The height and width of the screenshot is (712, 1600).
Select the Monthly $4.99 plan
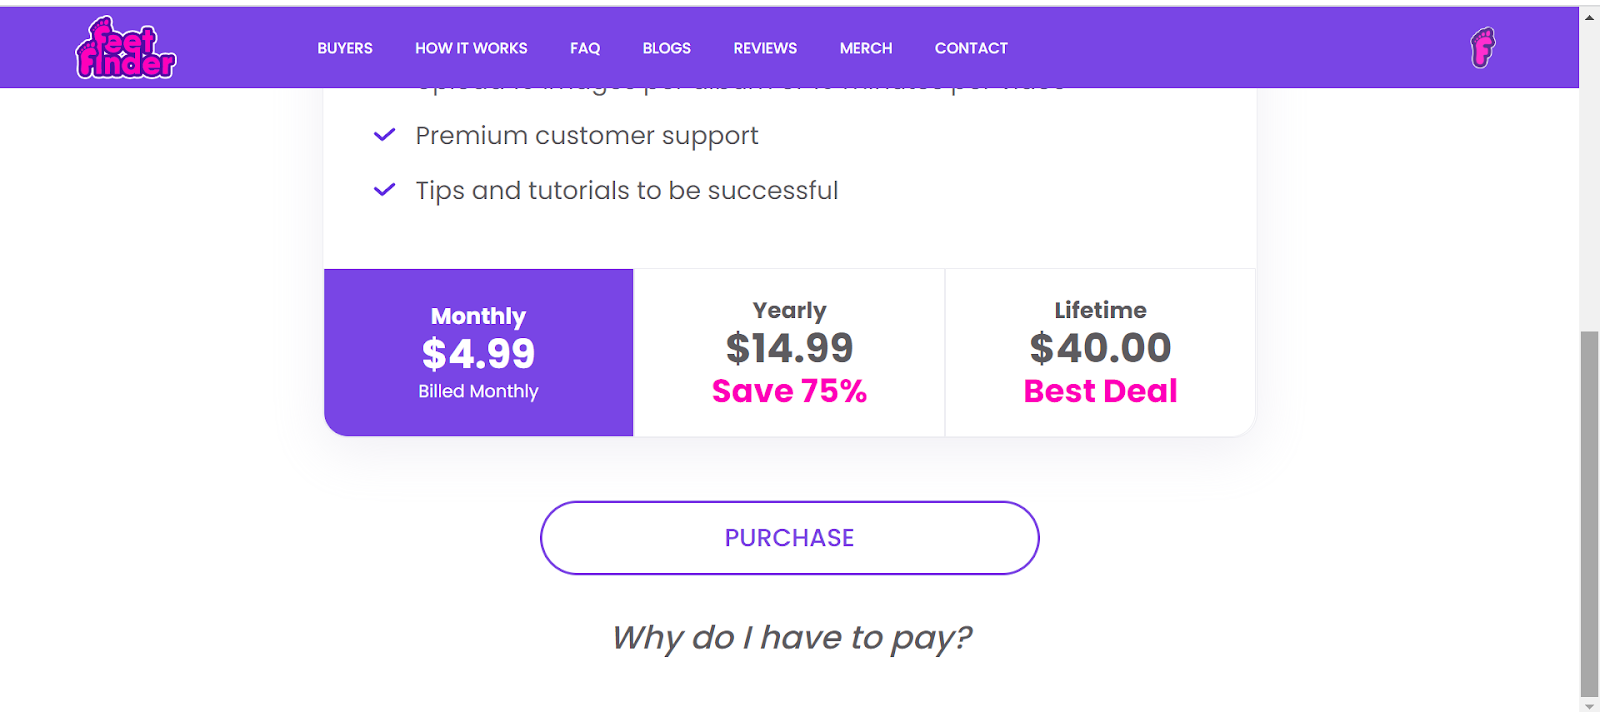478,352
